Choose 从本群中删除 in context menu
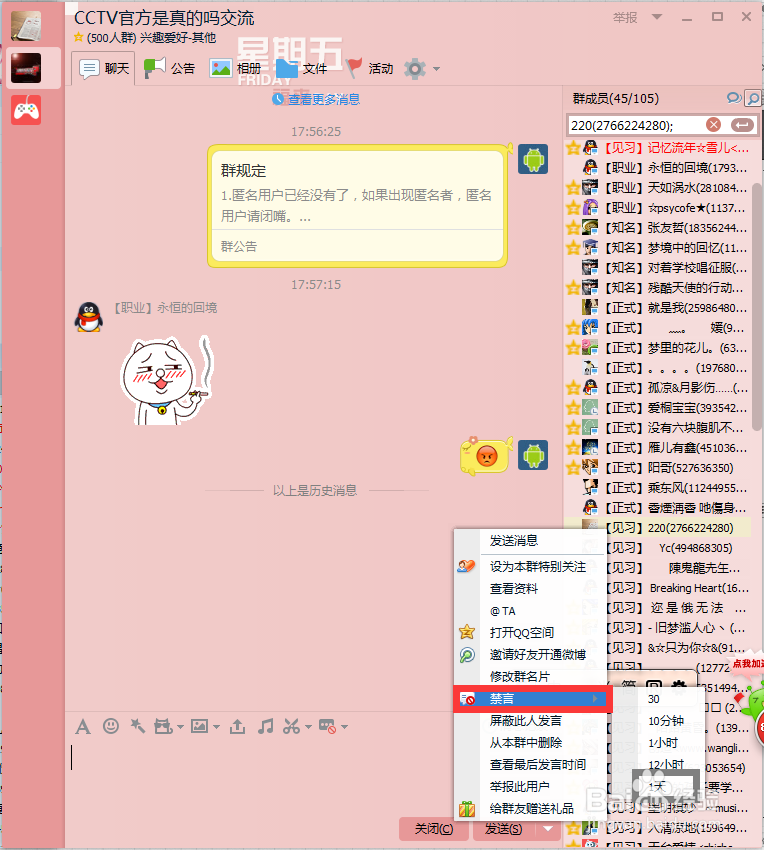 point(526,743)
